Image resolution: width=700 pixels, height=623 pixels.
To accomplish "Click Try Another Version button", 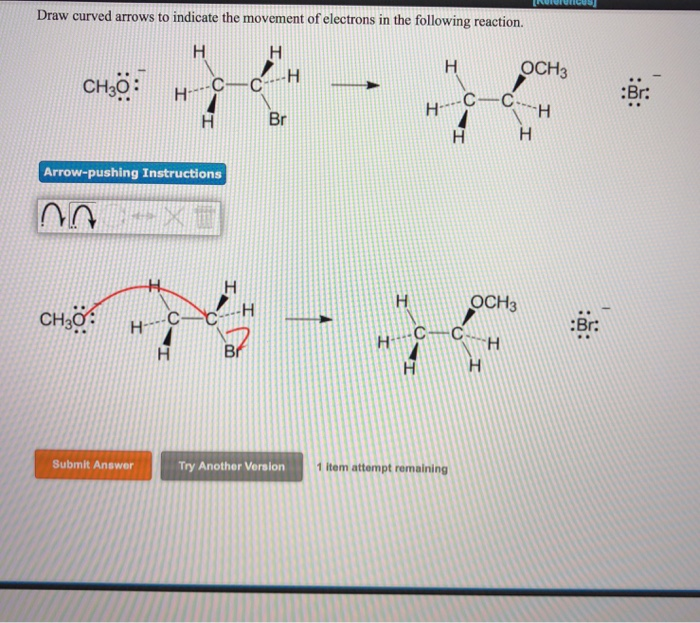I will click(231, 466).
